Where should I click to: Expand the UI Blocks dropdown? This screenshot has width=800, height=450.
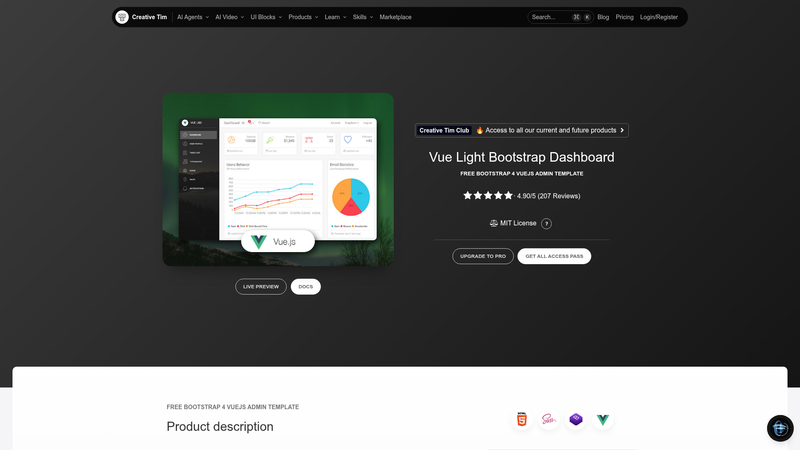point(266,17)
